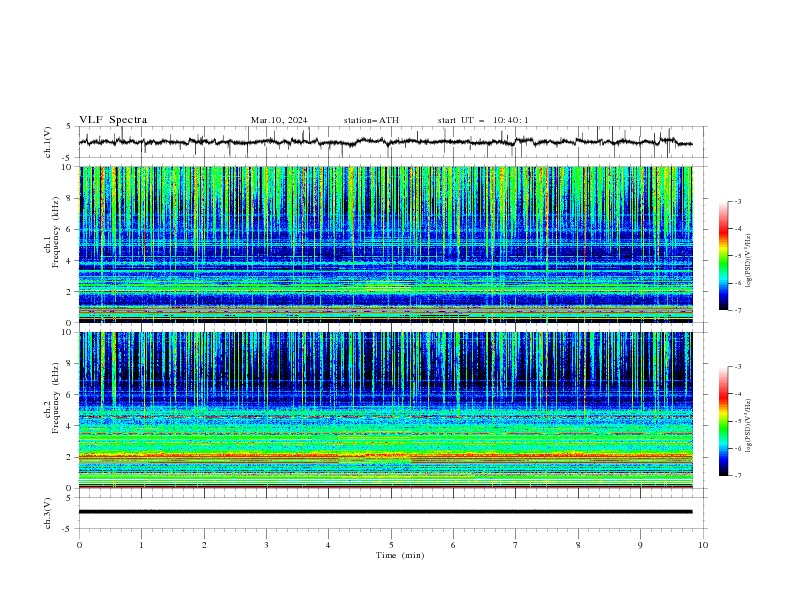Click the "1" tick on the time axis
Screen dimensions: 792x612
coord(142,545)
